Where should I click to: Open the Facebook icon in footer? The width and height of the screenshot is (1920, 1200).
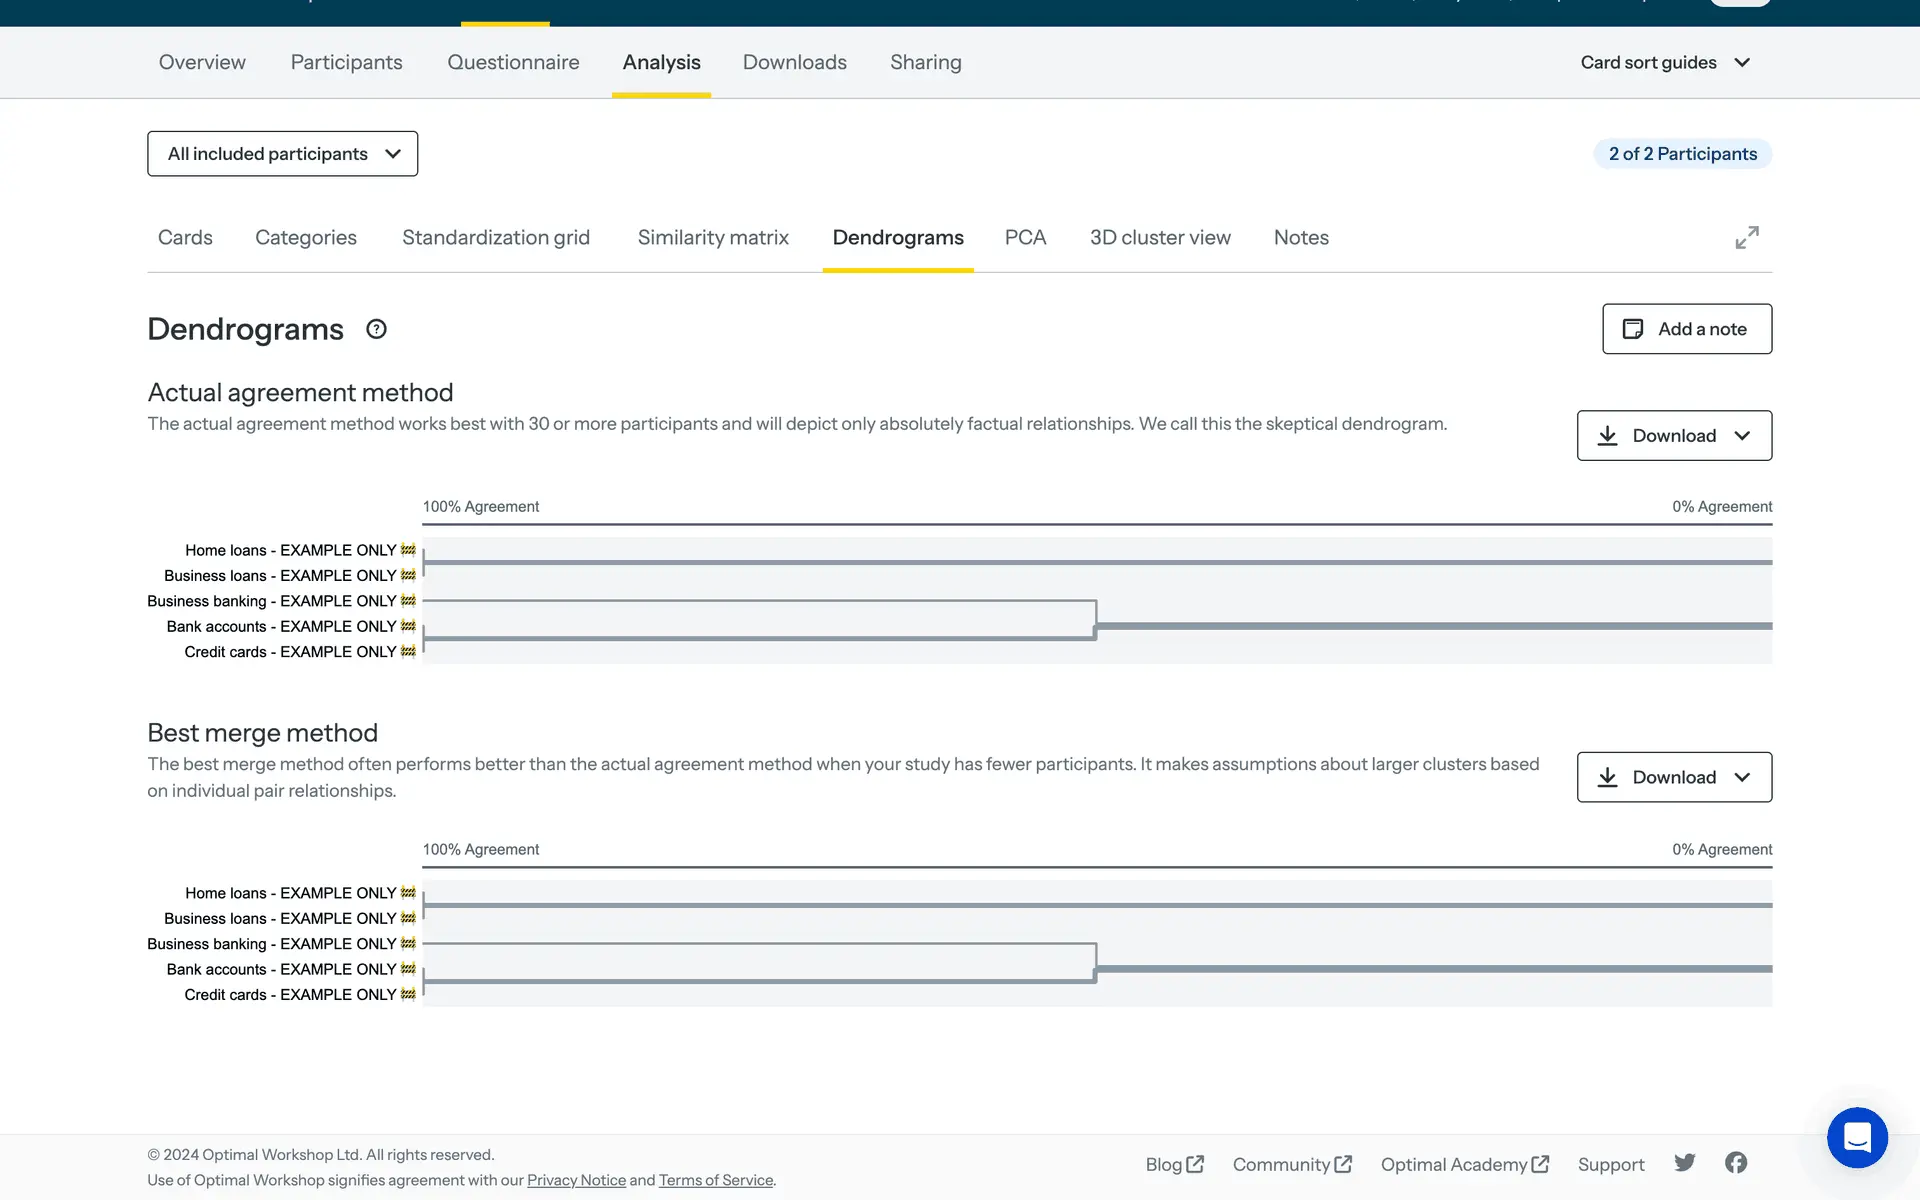point(1736,1162)
